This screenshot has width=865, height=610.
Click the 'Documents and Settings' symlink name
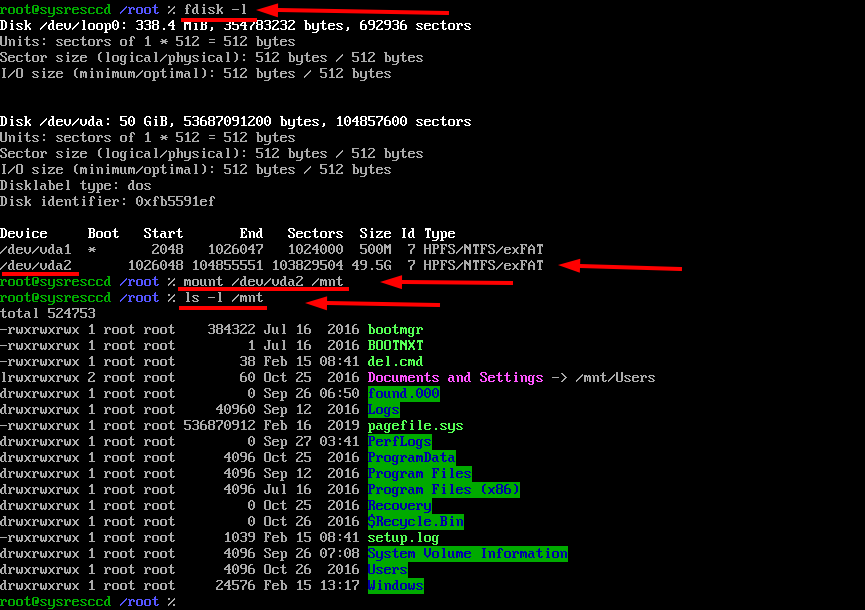point(456,377)
